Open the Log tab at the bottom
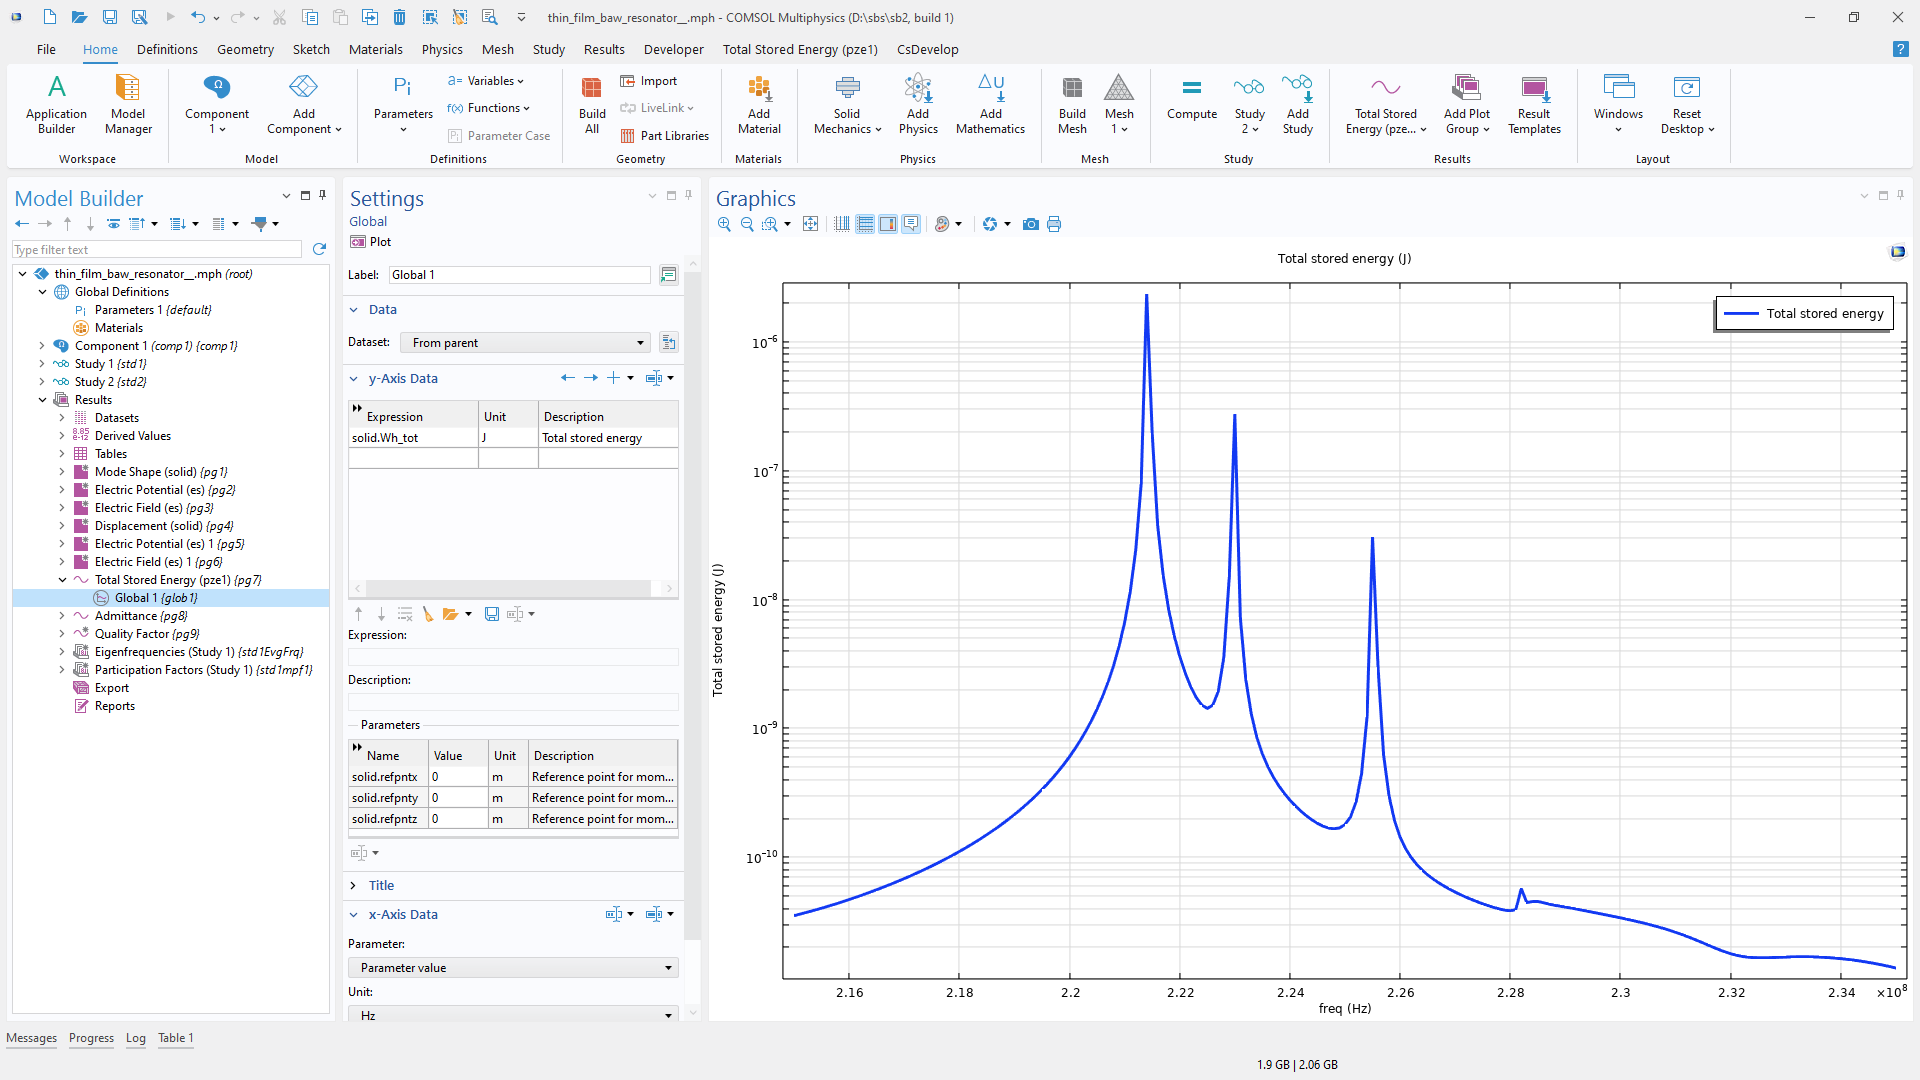1920x1080 pixels. pos(135,1038)
